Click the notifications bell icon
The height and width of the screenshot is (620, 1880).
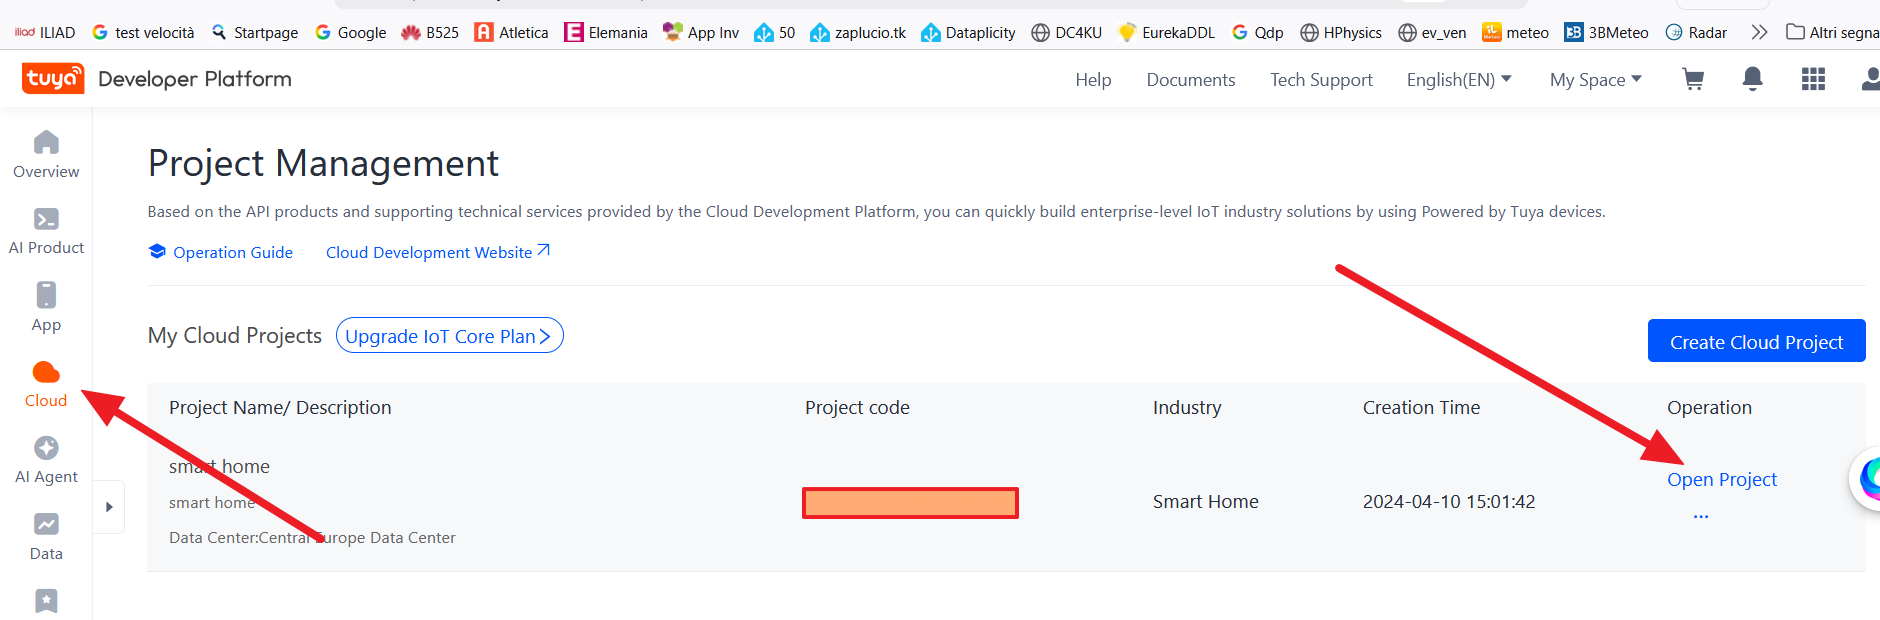coord(1752,79)
